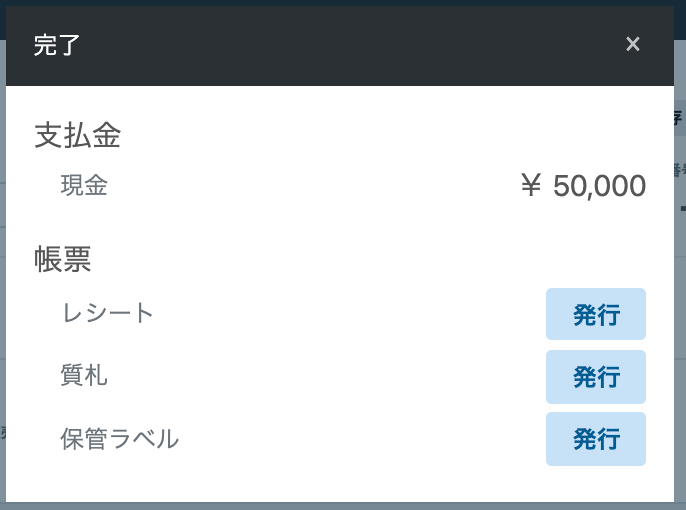The width and height of the screenshot is (686, 510).
Task: Issue the レシート receipt
Action: click(596, 315)
